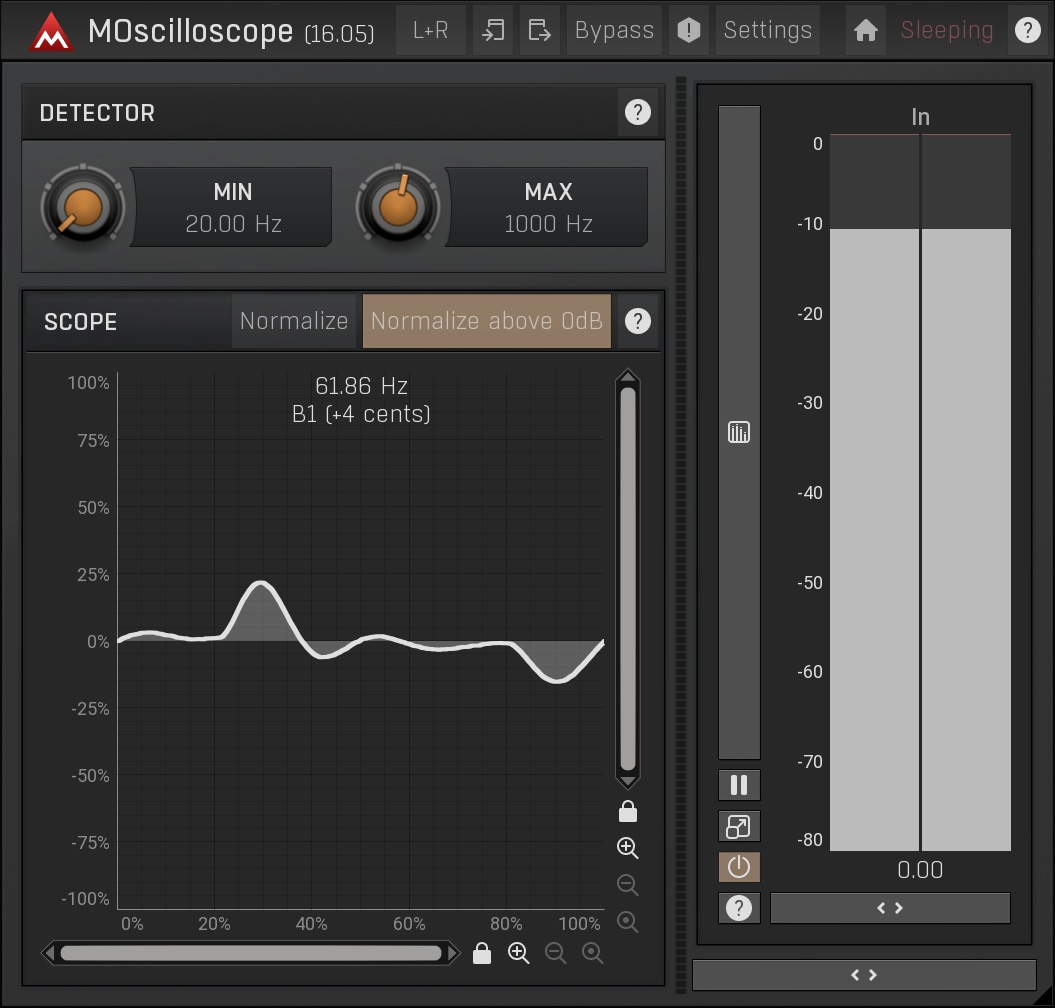Click the meters width collapse arrows bar
Image resolution: width=1055 pixels, height=1008 pixels.
889,908
